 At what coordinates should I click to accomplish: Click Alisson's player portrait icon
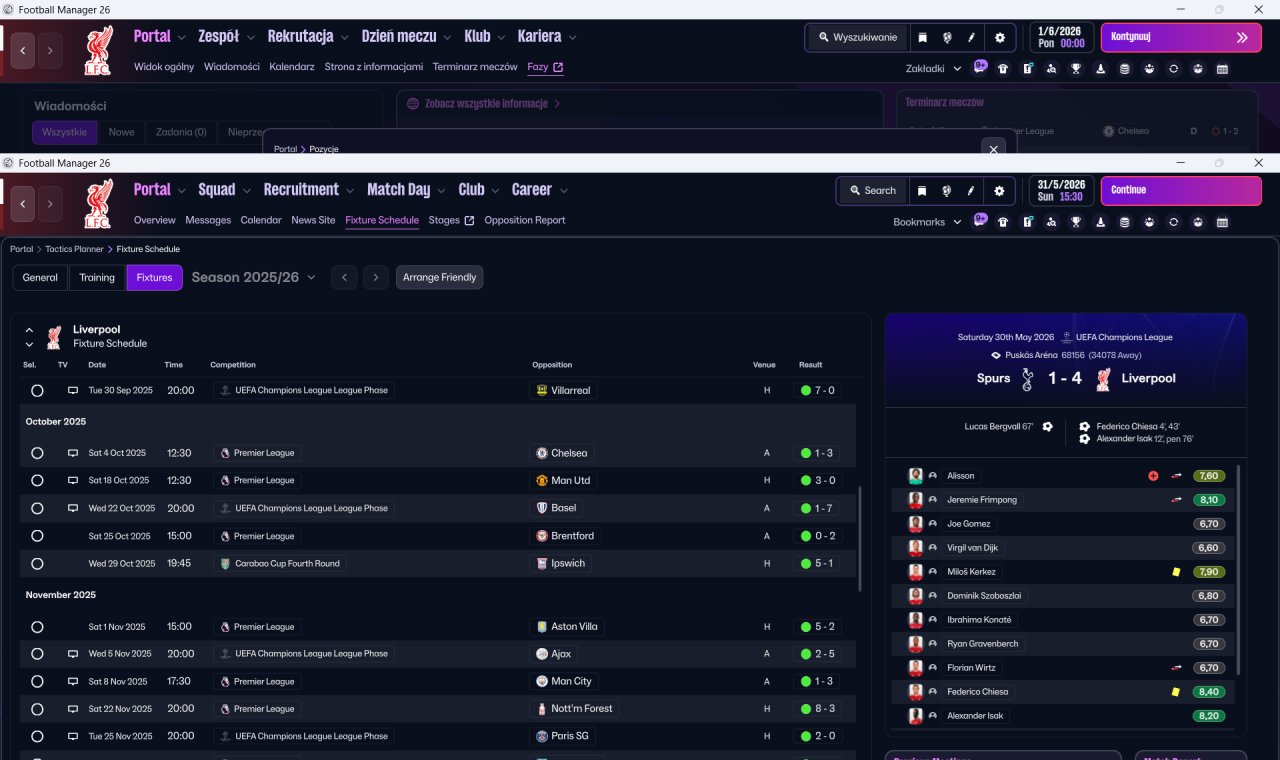coord(915,476)
